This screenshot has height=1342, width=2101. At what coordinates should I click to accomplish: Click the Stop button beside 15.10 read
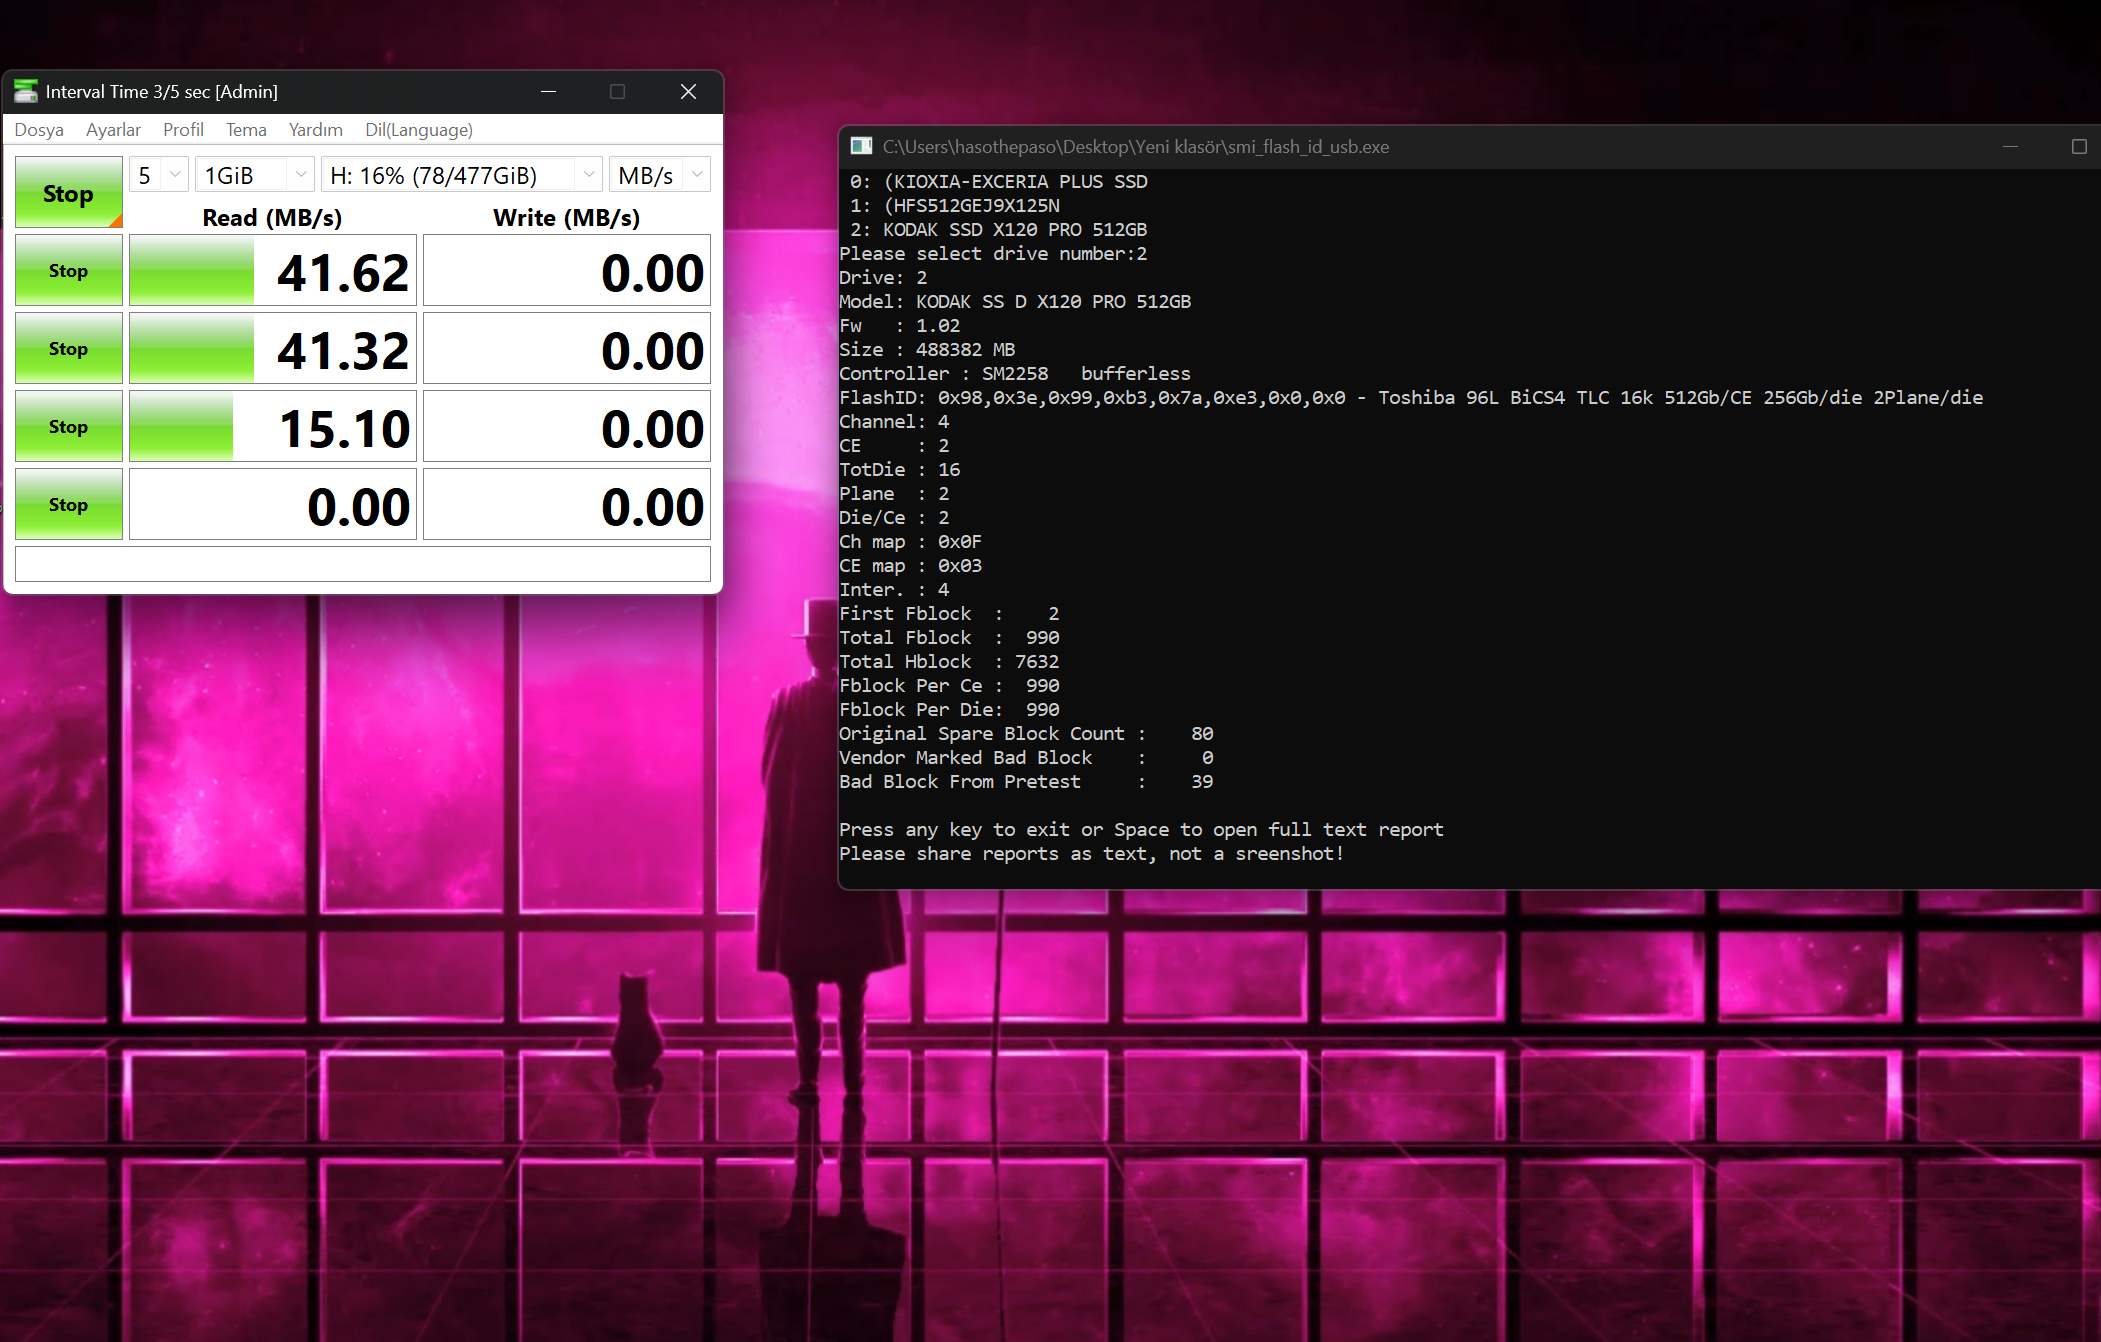coord(68,426)
